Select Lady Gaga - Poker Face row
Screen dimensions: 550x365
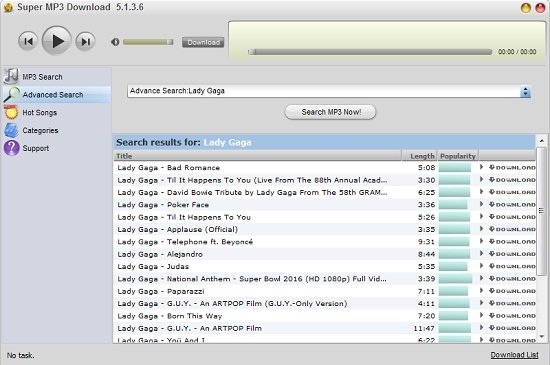click(x=324, y=205)
